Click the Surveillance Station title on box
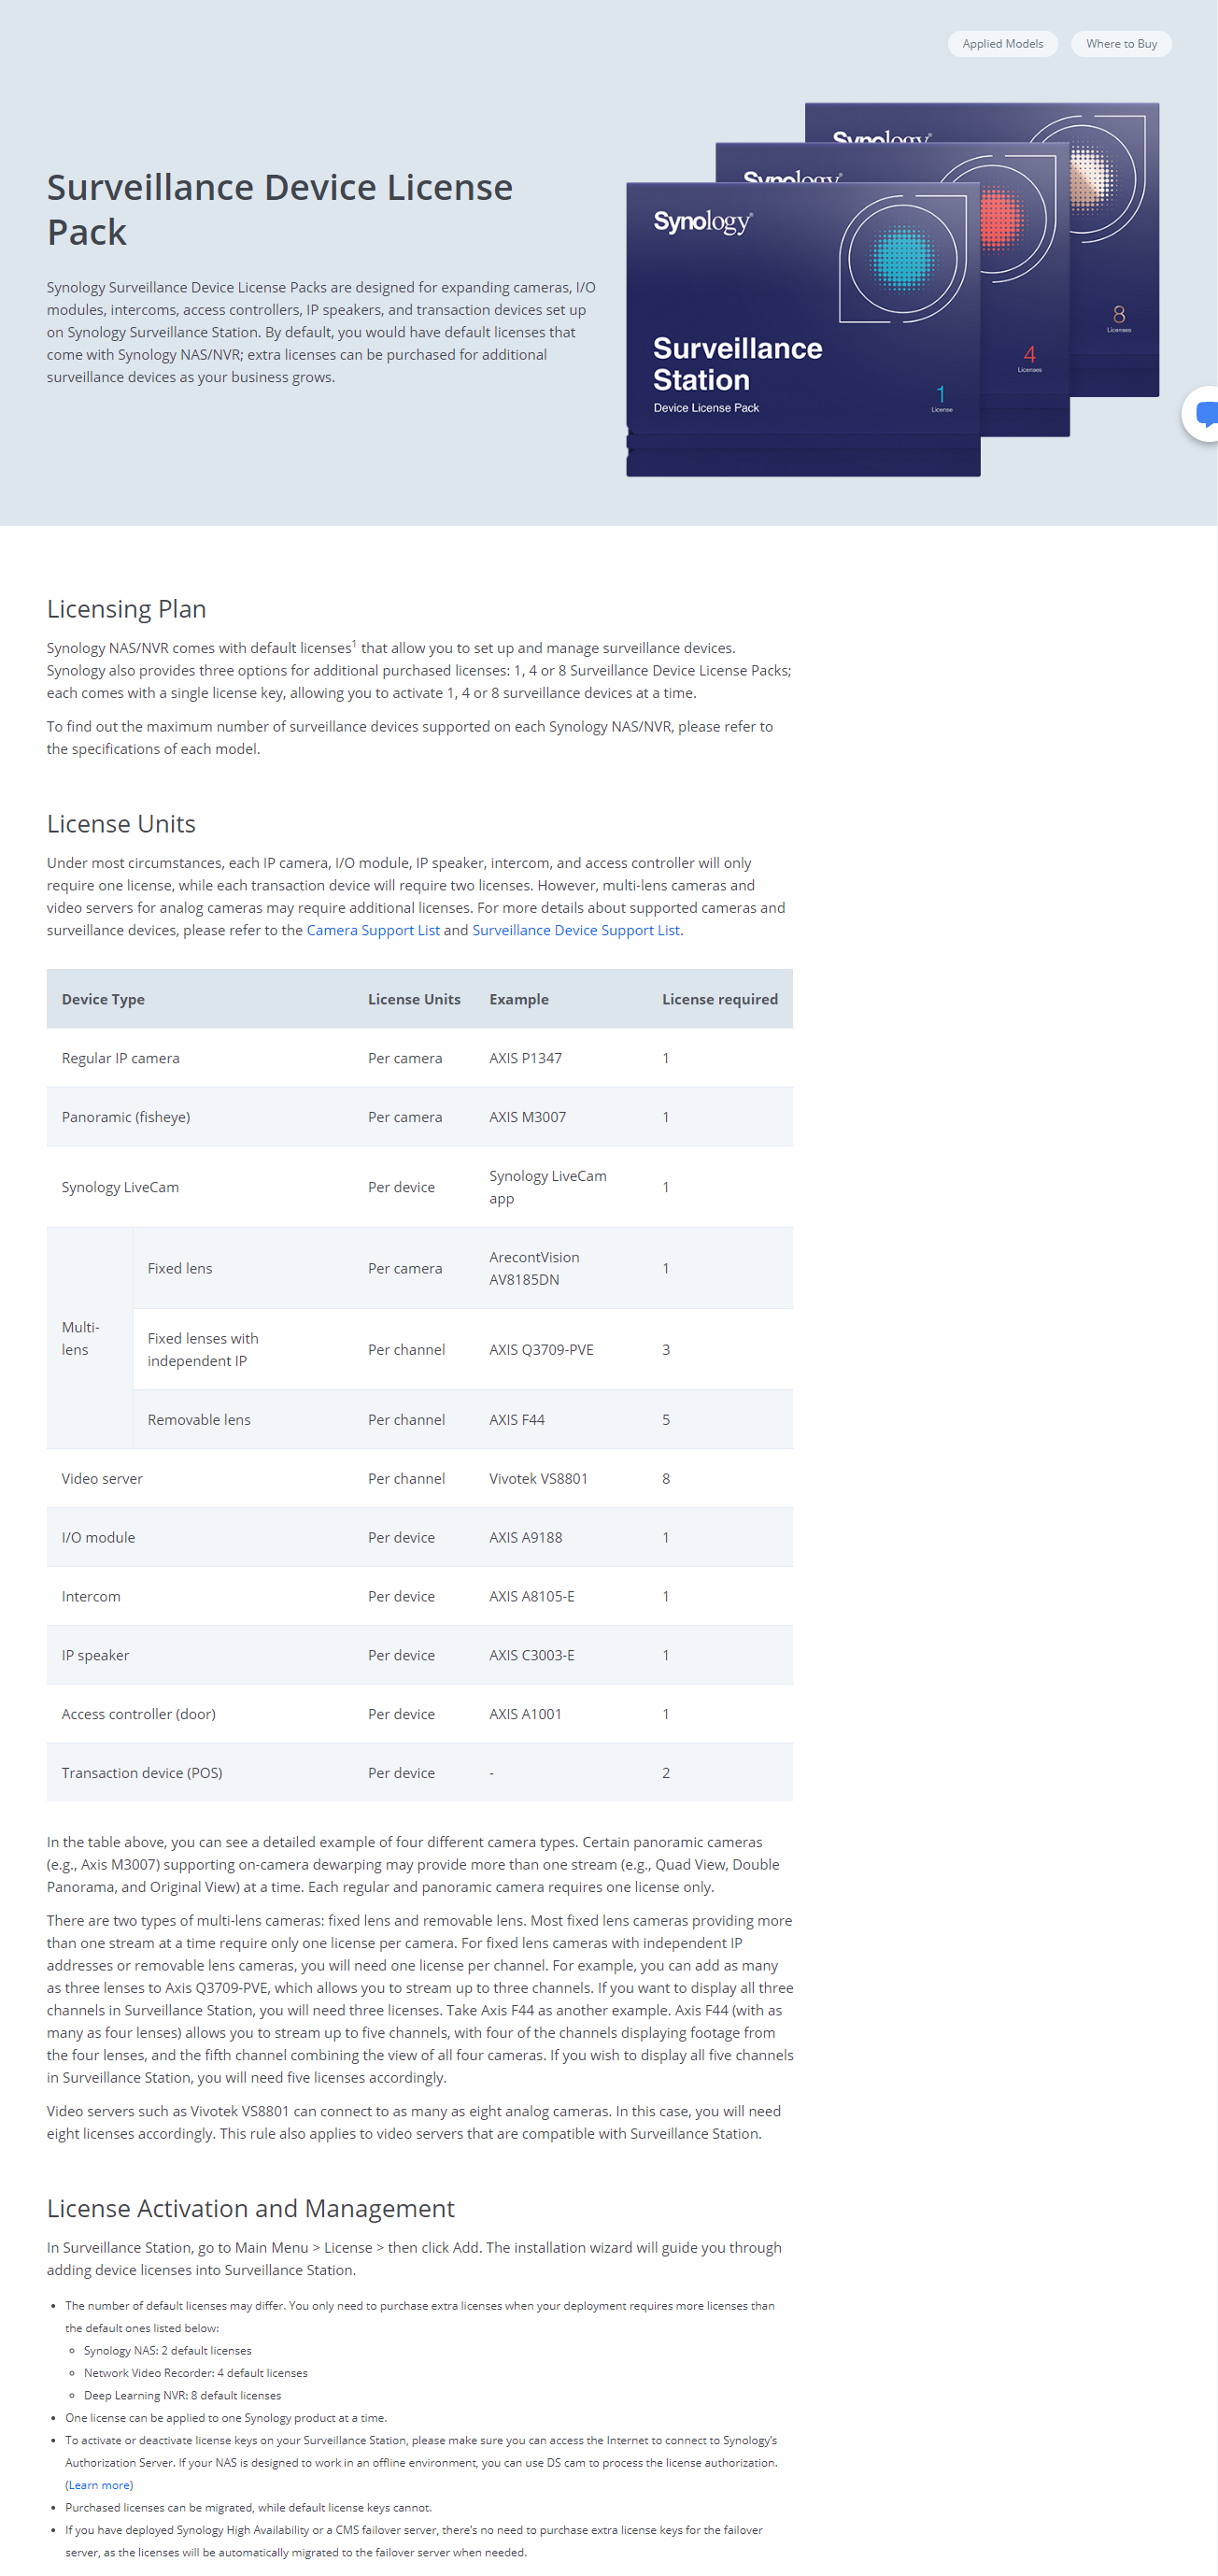Image resolution: width=1218 pixels, height=2576 pixels. 737,364
